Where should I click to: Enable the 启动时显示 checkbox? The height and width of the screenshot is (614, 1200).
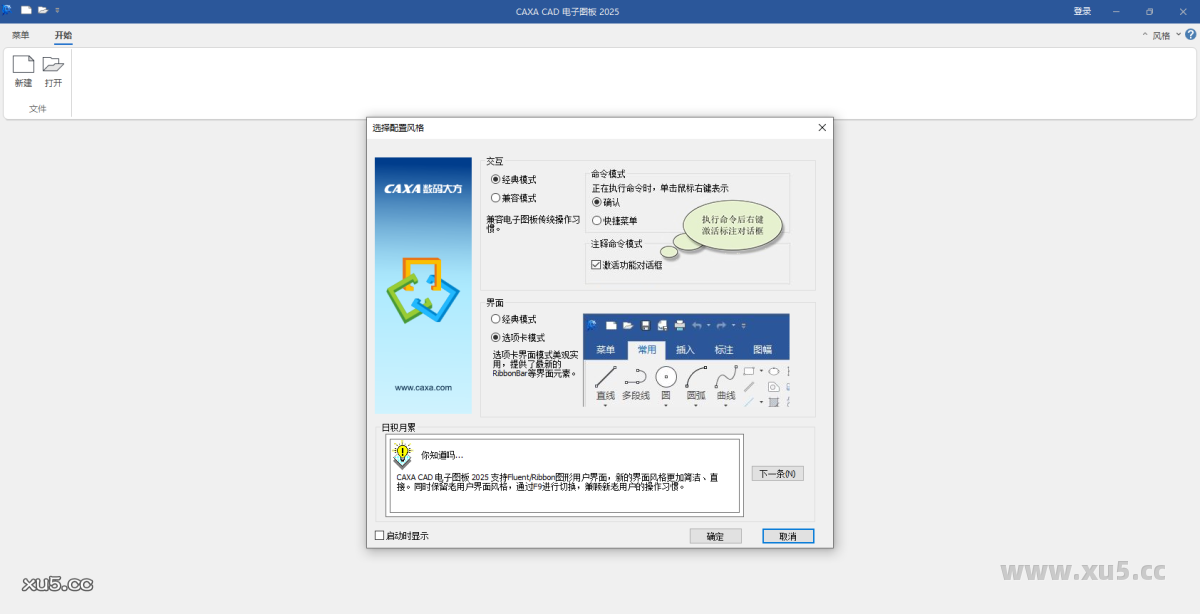[379, 535]
